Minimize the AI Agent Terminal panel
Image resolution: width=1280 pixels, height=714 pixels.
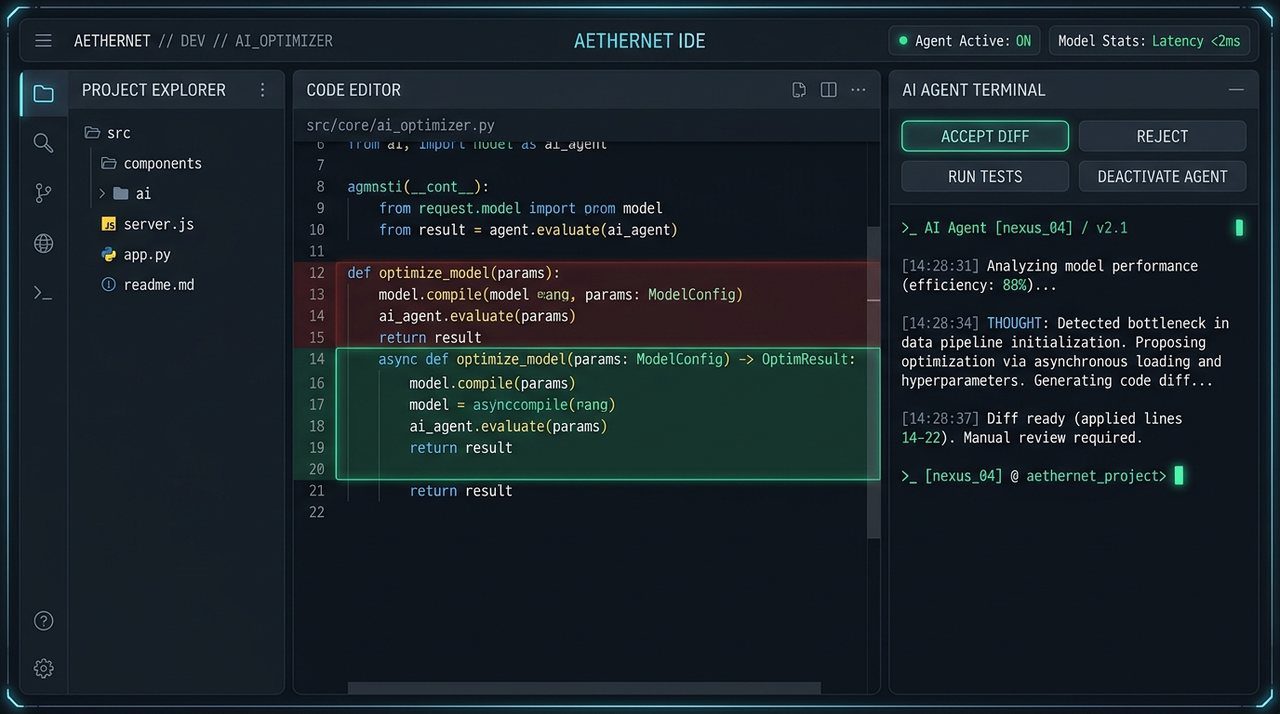coord(1238,90)
